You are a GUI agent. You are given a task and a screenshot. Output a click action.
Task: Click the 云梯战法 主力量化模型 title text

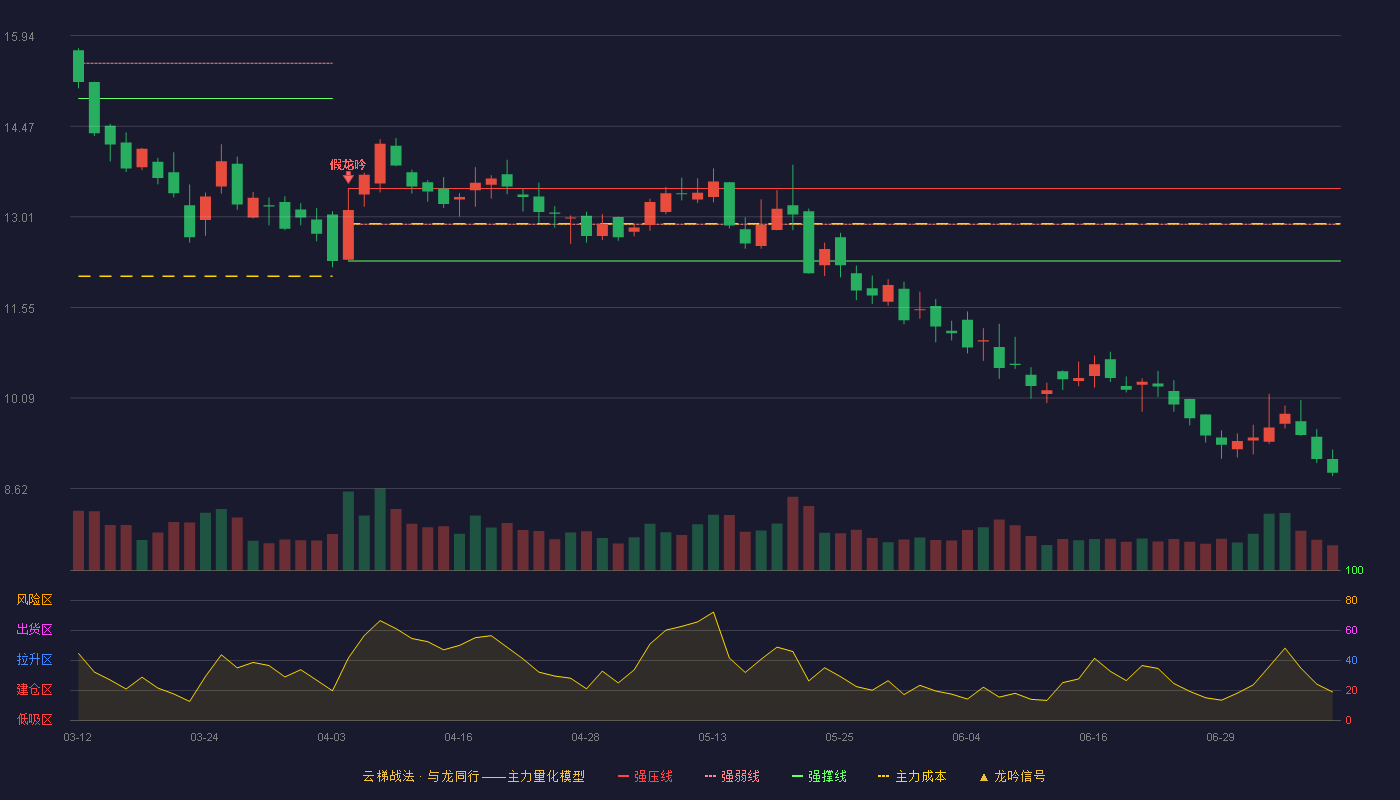[473, 776]
